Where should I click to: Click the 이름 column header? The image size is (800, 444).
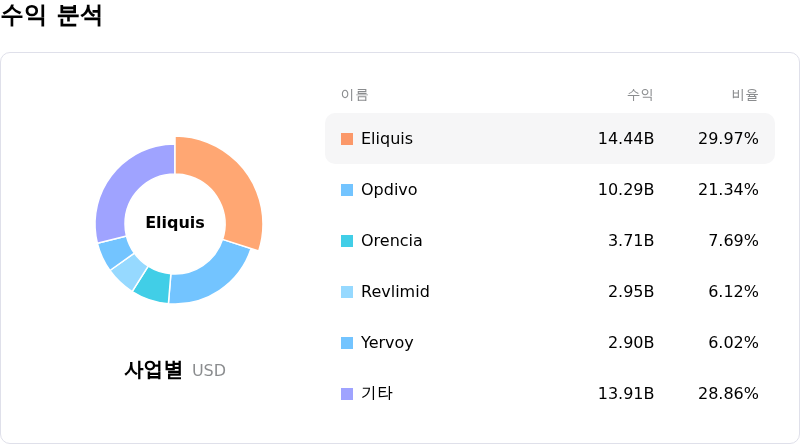[x=355, y=94]
